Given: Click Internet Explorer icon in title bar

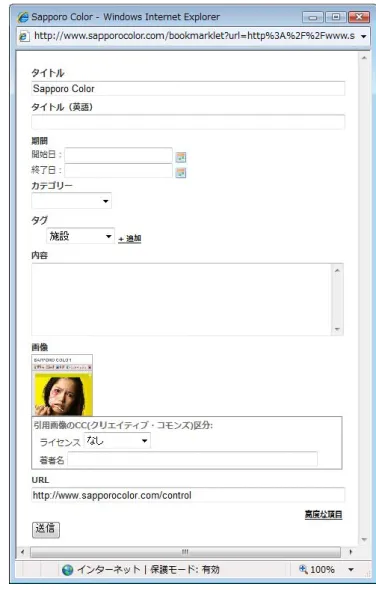Looking at the screenshot, I should pyautogui.click(x=23, y=17).
